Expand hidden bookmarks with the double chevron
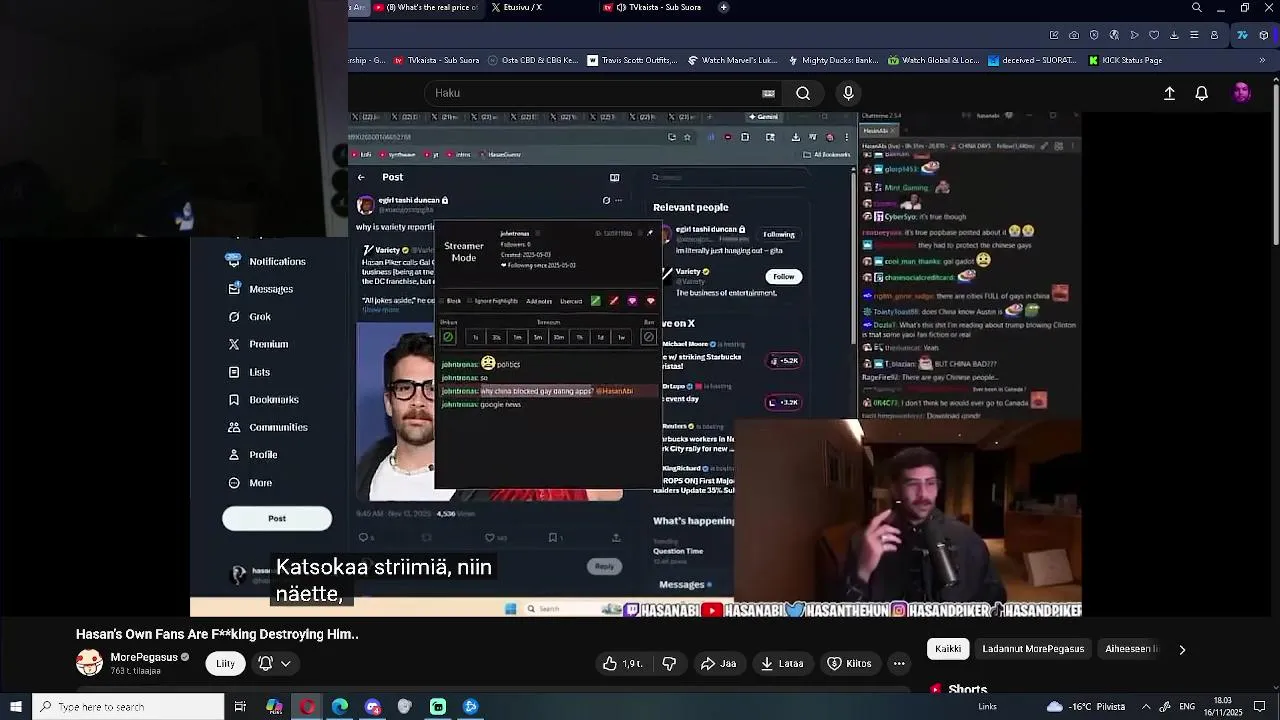This screenshot has height=720, width=1280. (1264, 60)
